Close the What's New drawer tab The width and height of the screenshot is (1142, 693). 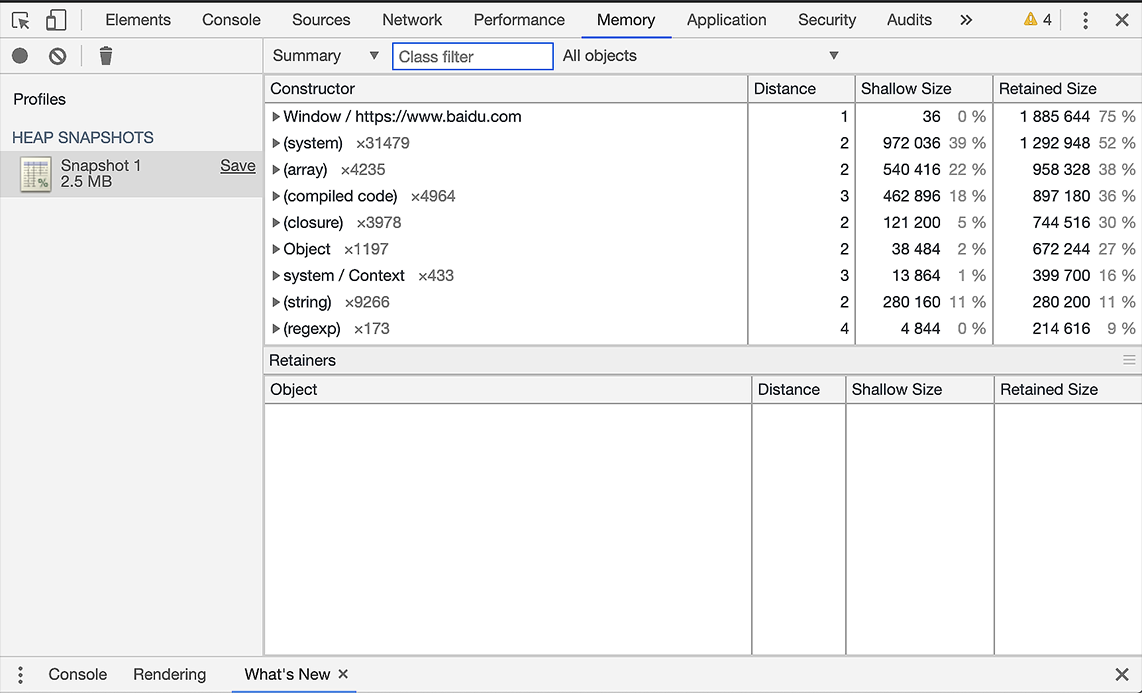343,674
